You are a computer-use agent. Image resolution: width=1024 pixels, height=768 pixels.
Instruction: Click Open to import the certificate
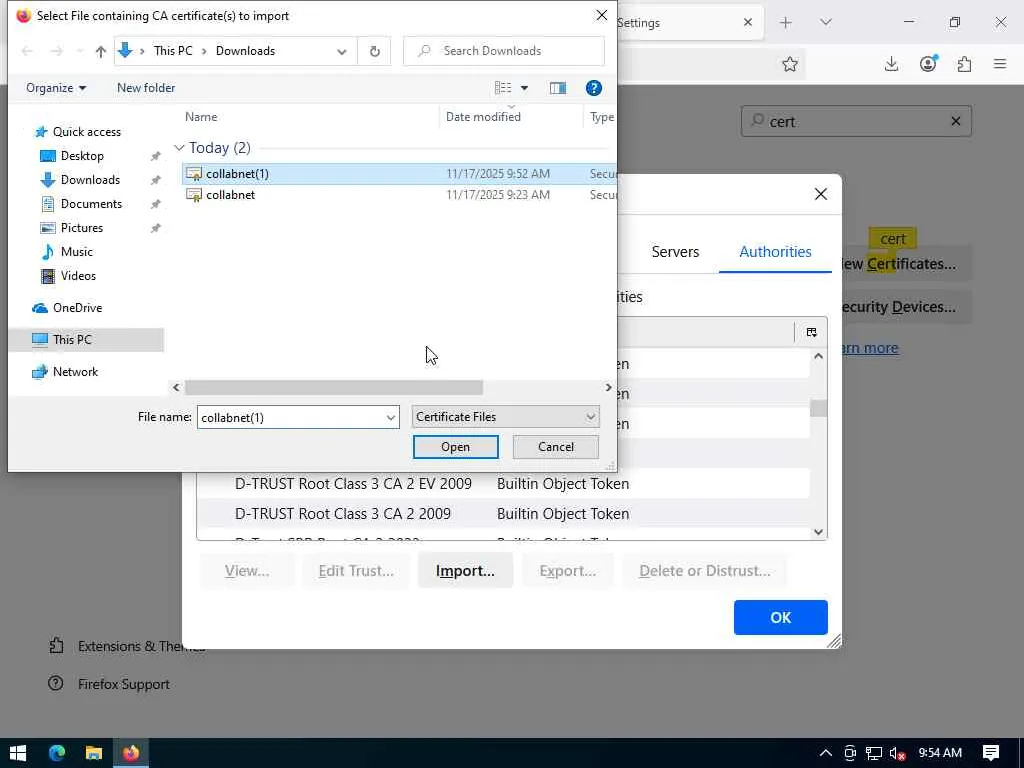pos(455,447)
